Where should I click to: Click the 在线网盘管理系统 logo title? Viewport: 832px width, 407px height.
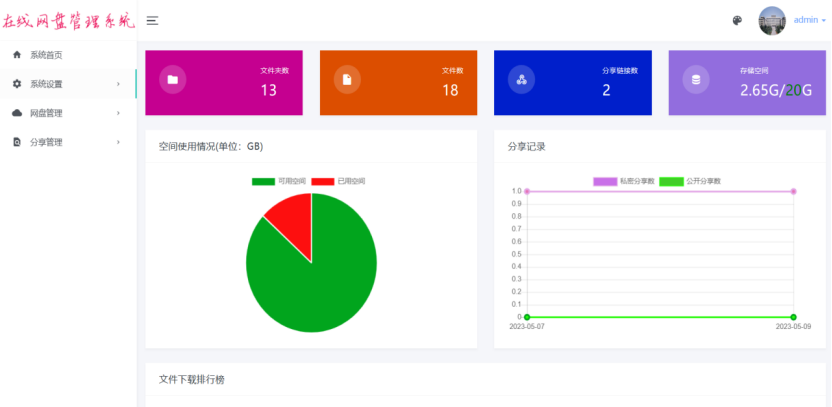(x=67, y=20)
